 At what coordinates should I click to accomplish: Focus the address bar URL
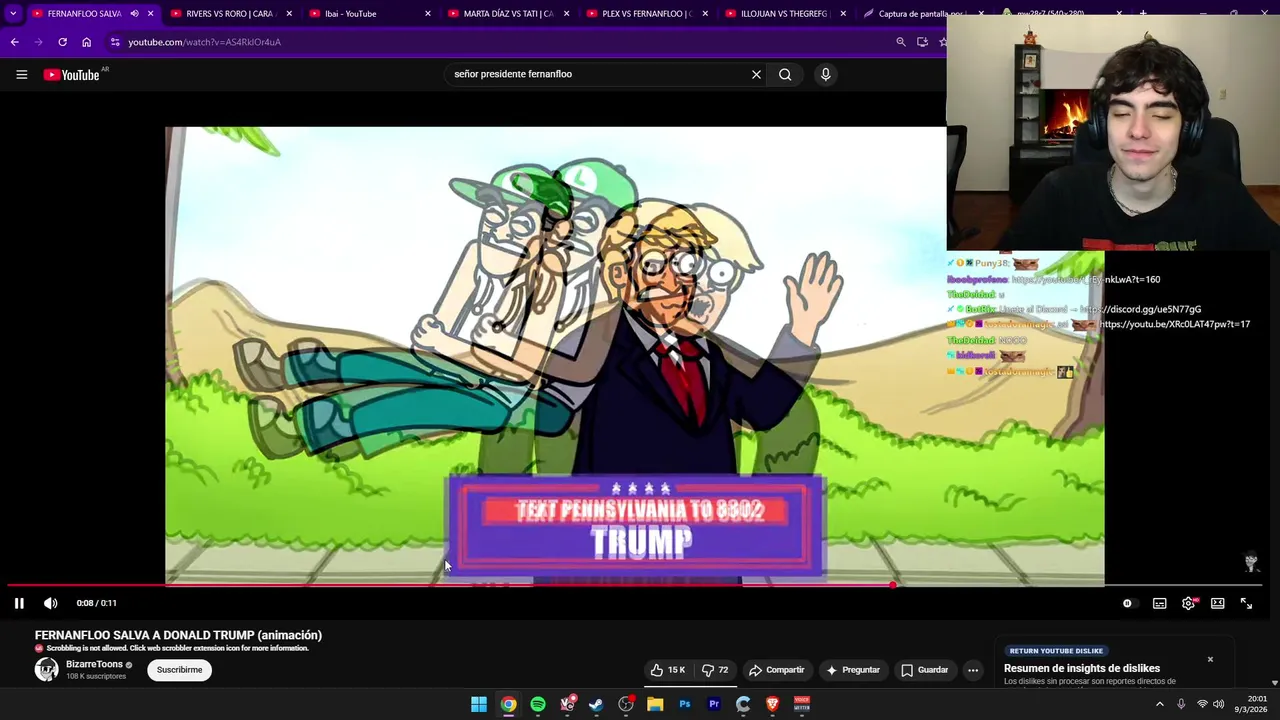pos(204,42)
